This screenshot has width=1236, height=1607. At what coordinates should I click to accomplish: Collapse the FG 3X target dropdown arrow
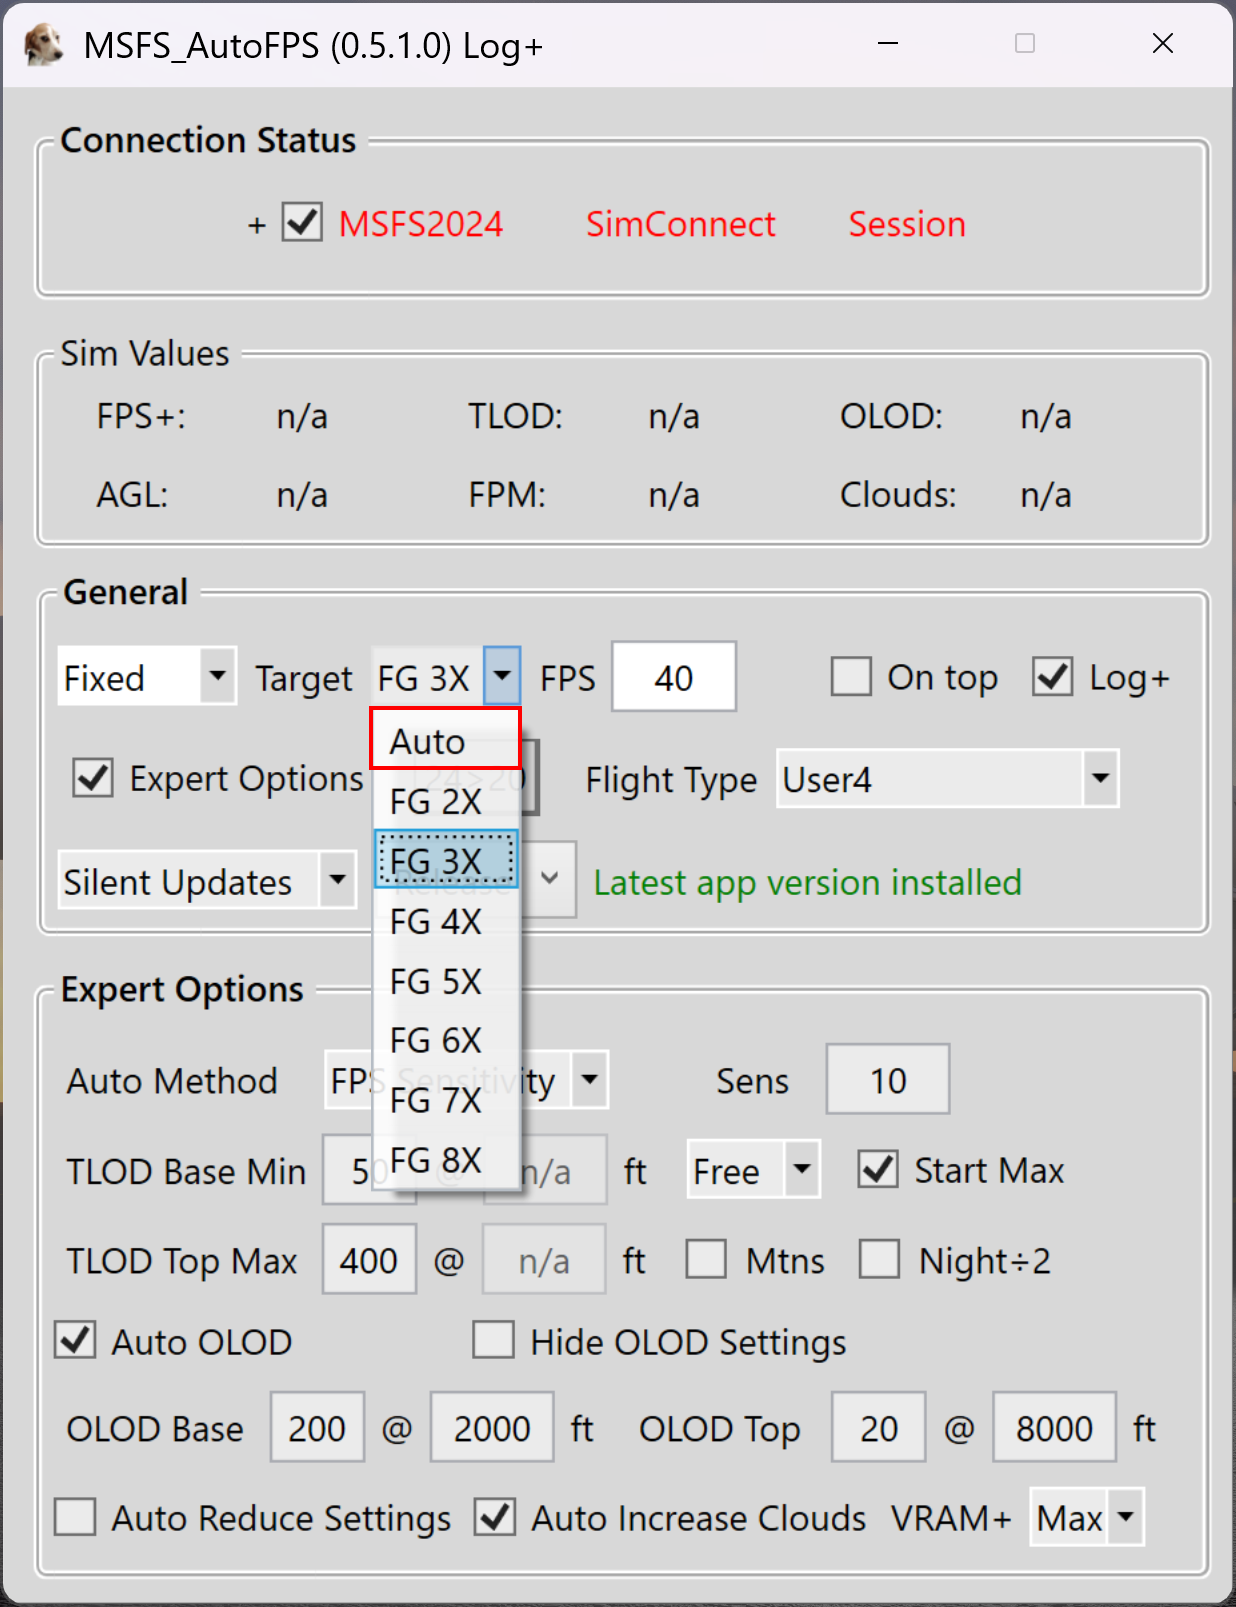pos(502,676)
